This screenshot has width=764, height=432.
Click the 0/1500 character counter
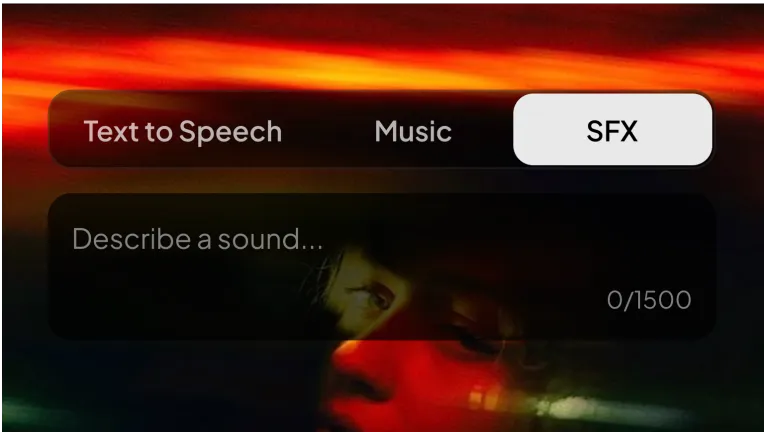649,300
